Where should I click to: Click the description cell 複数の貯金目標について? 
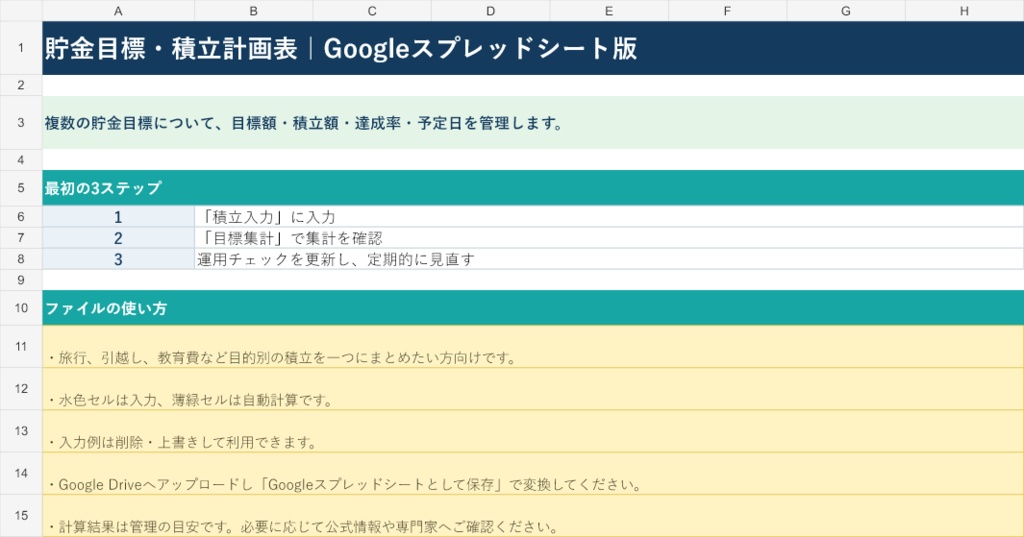coord(533,122)
